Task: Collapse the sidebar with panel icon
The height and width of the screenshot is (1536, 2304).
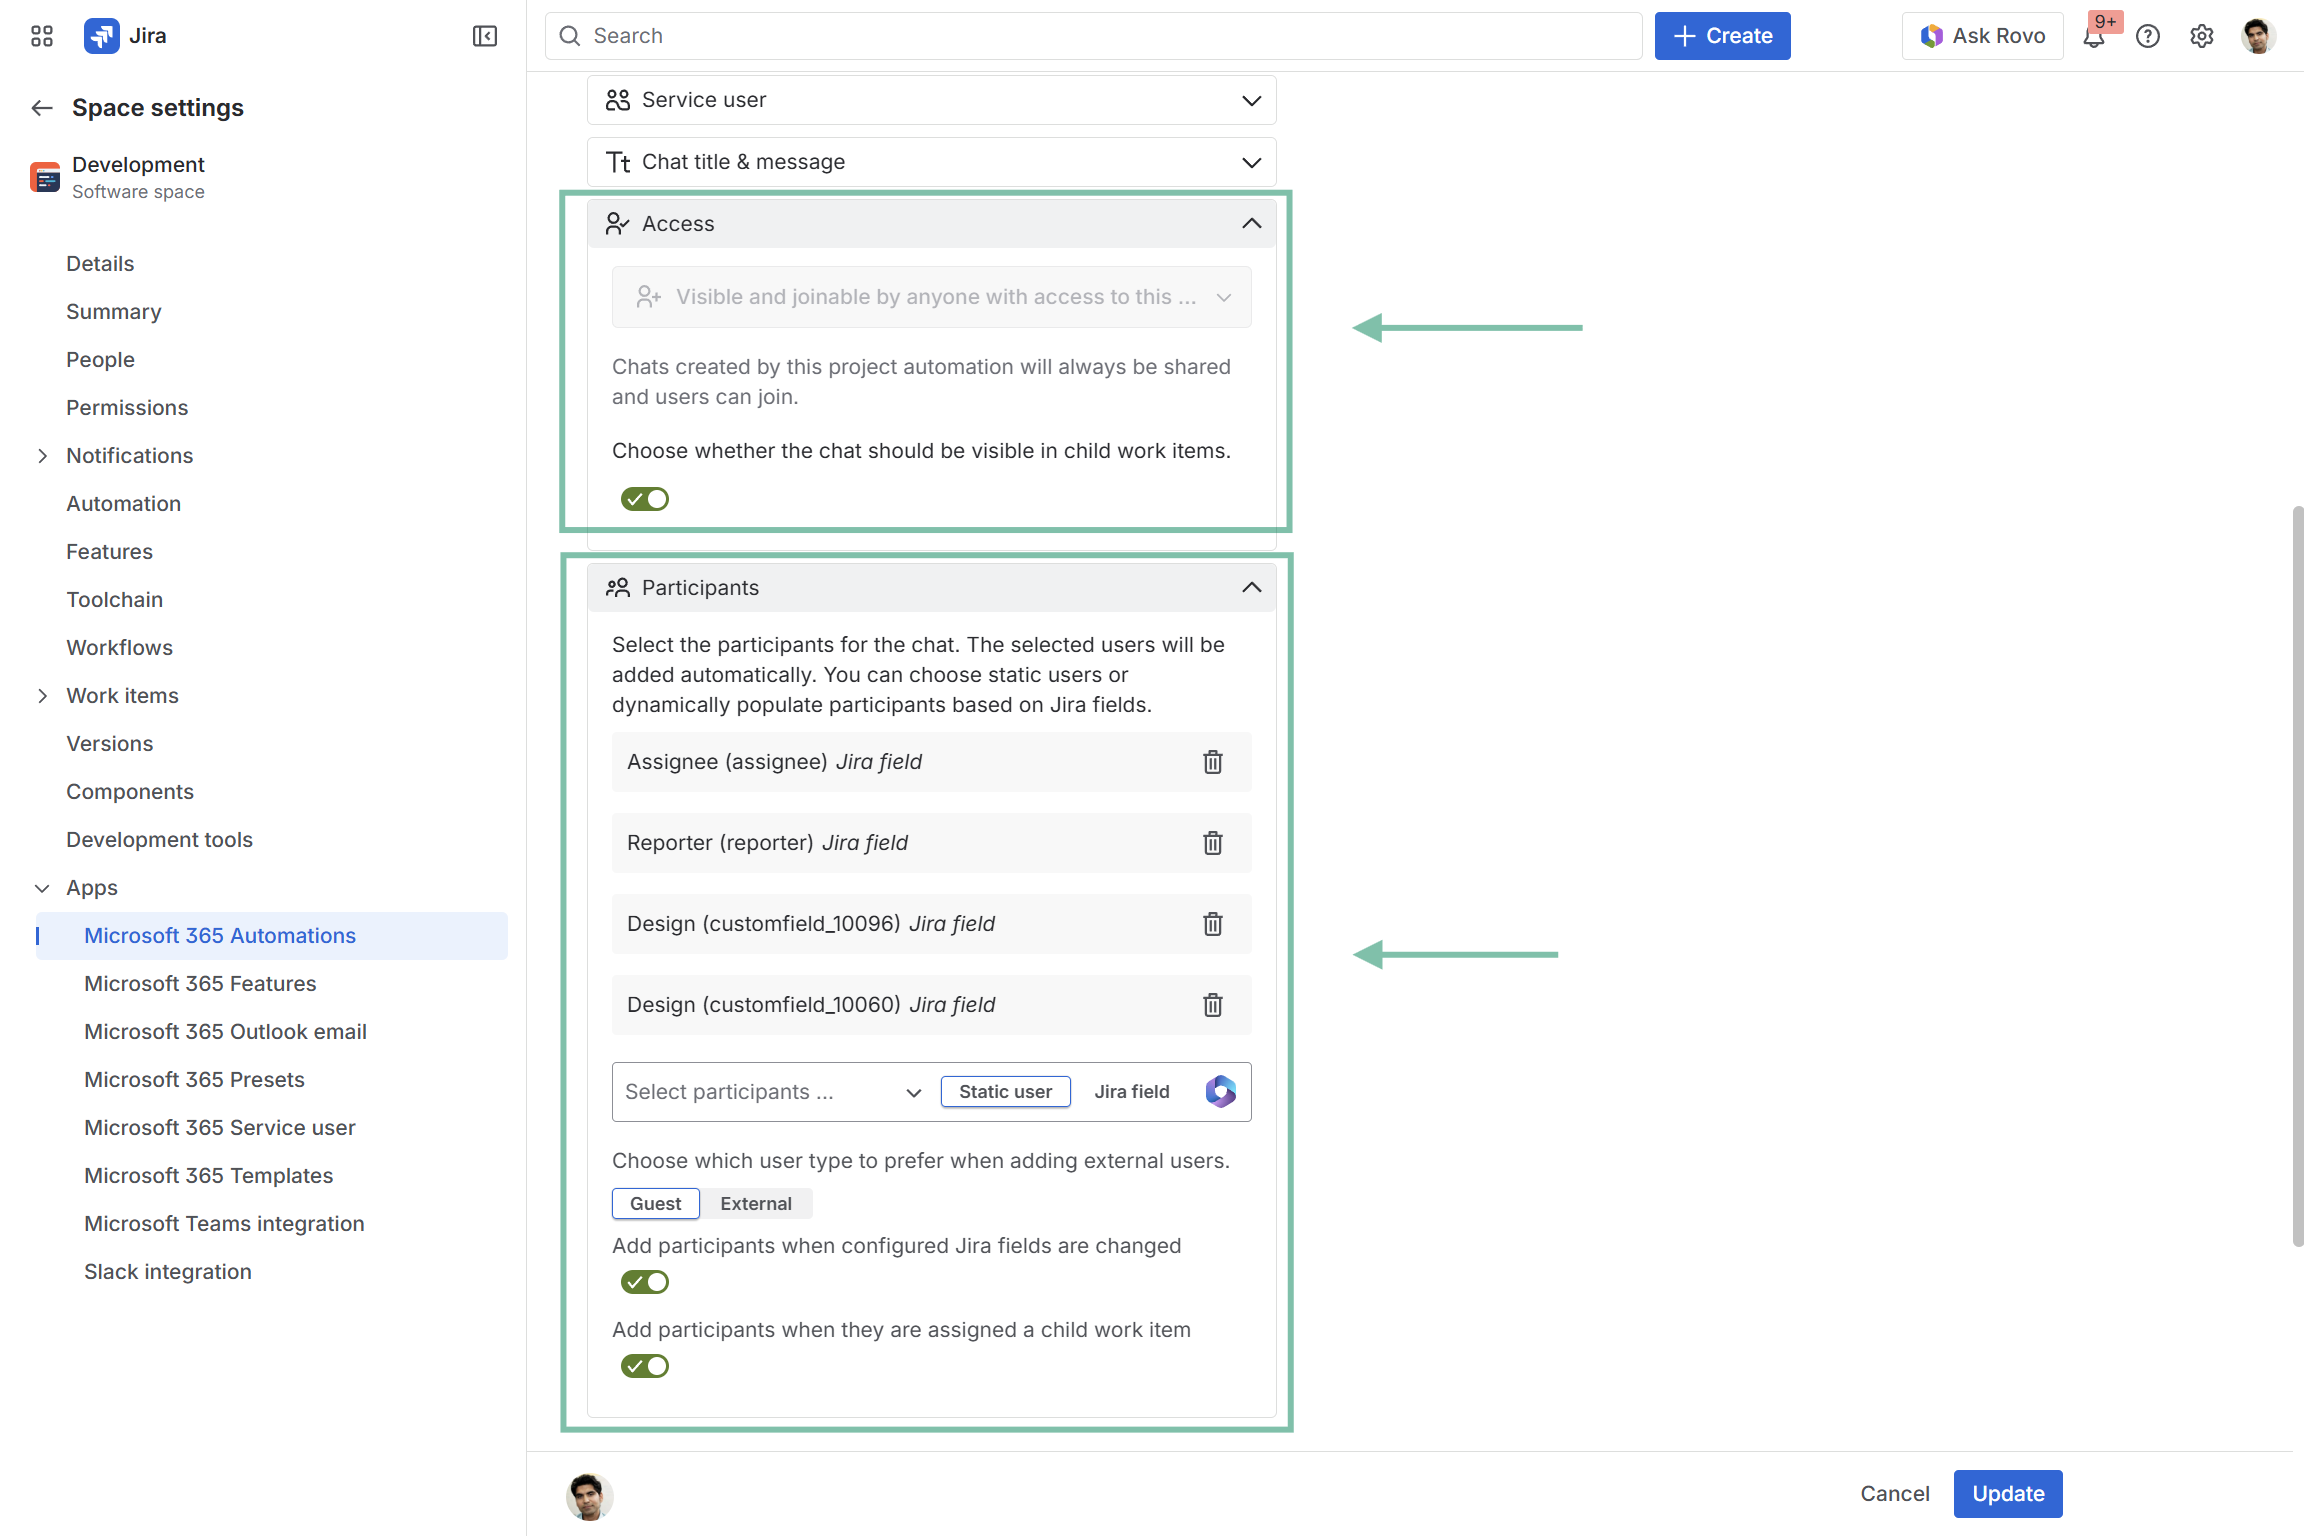Action: click(485, 37)
